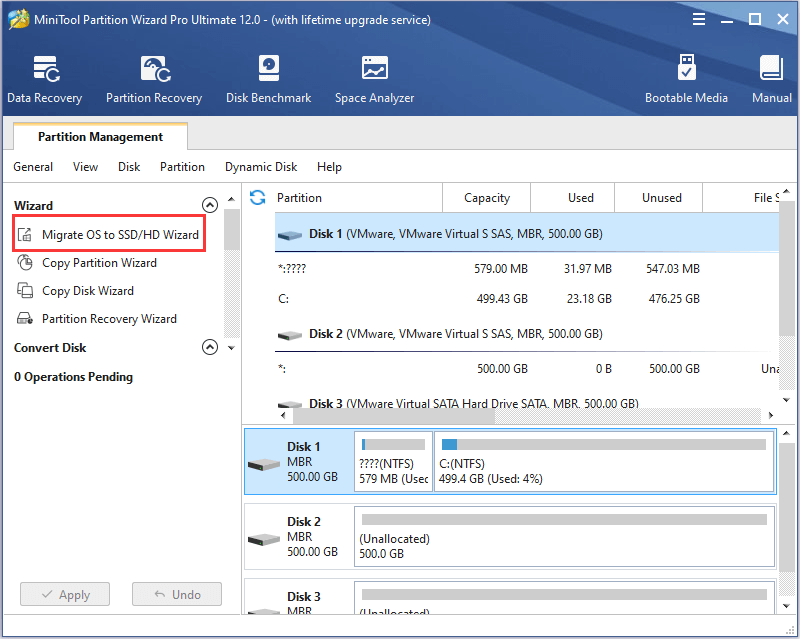
Task: Select Disk 2 Unallocated 500.0 GB block
Action: pos(564,536)
